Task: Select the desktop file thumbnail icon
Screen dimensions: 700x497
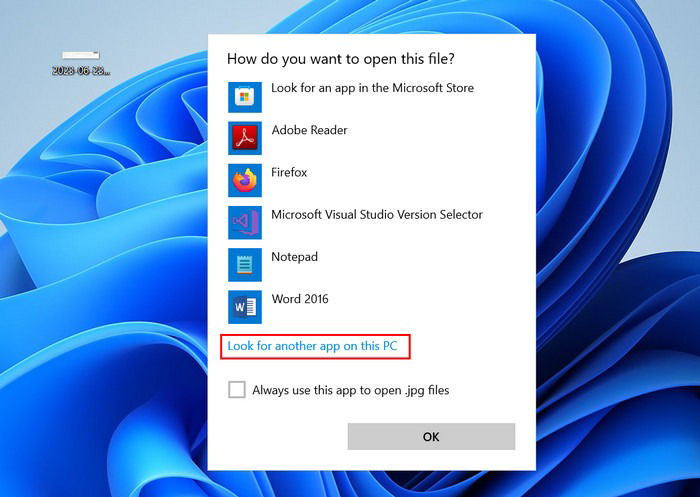Action: tap(81, 55)
